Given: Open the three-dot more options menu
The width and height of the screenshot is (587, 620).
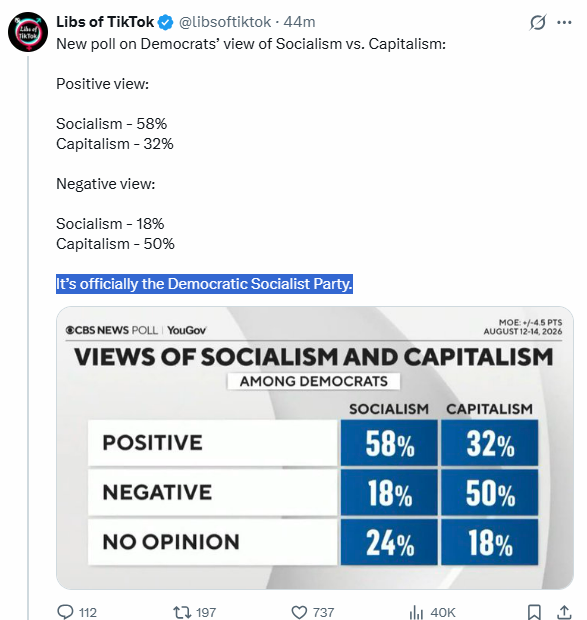Looking at the screenshot, I should point(564,23).
